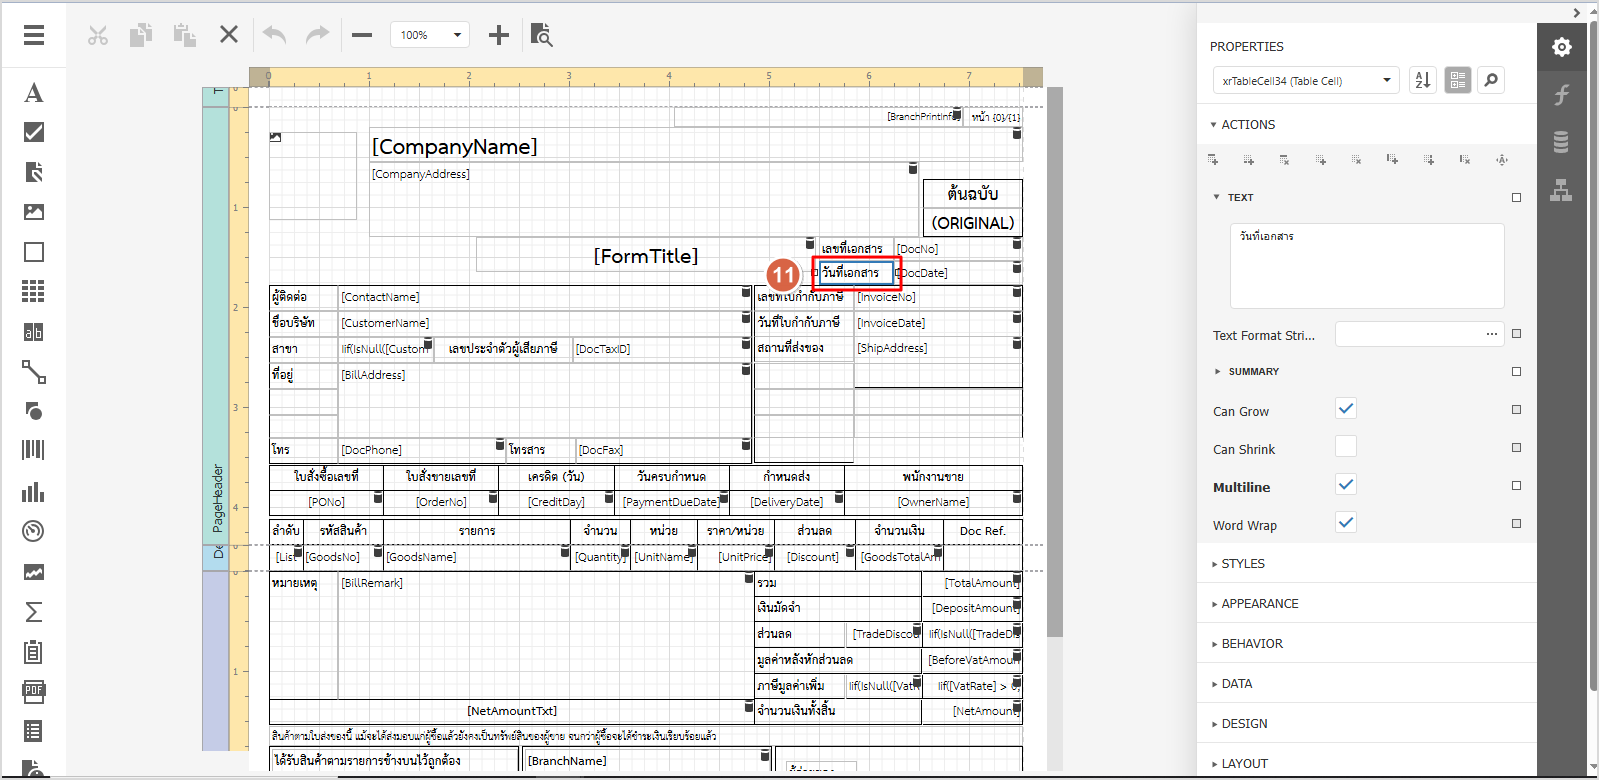Click the Text Format String ellipsis button
This screenshot has height=780, width=1599.
click(x=1491, y=334)
